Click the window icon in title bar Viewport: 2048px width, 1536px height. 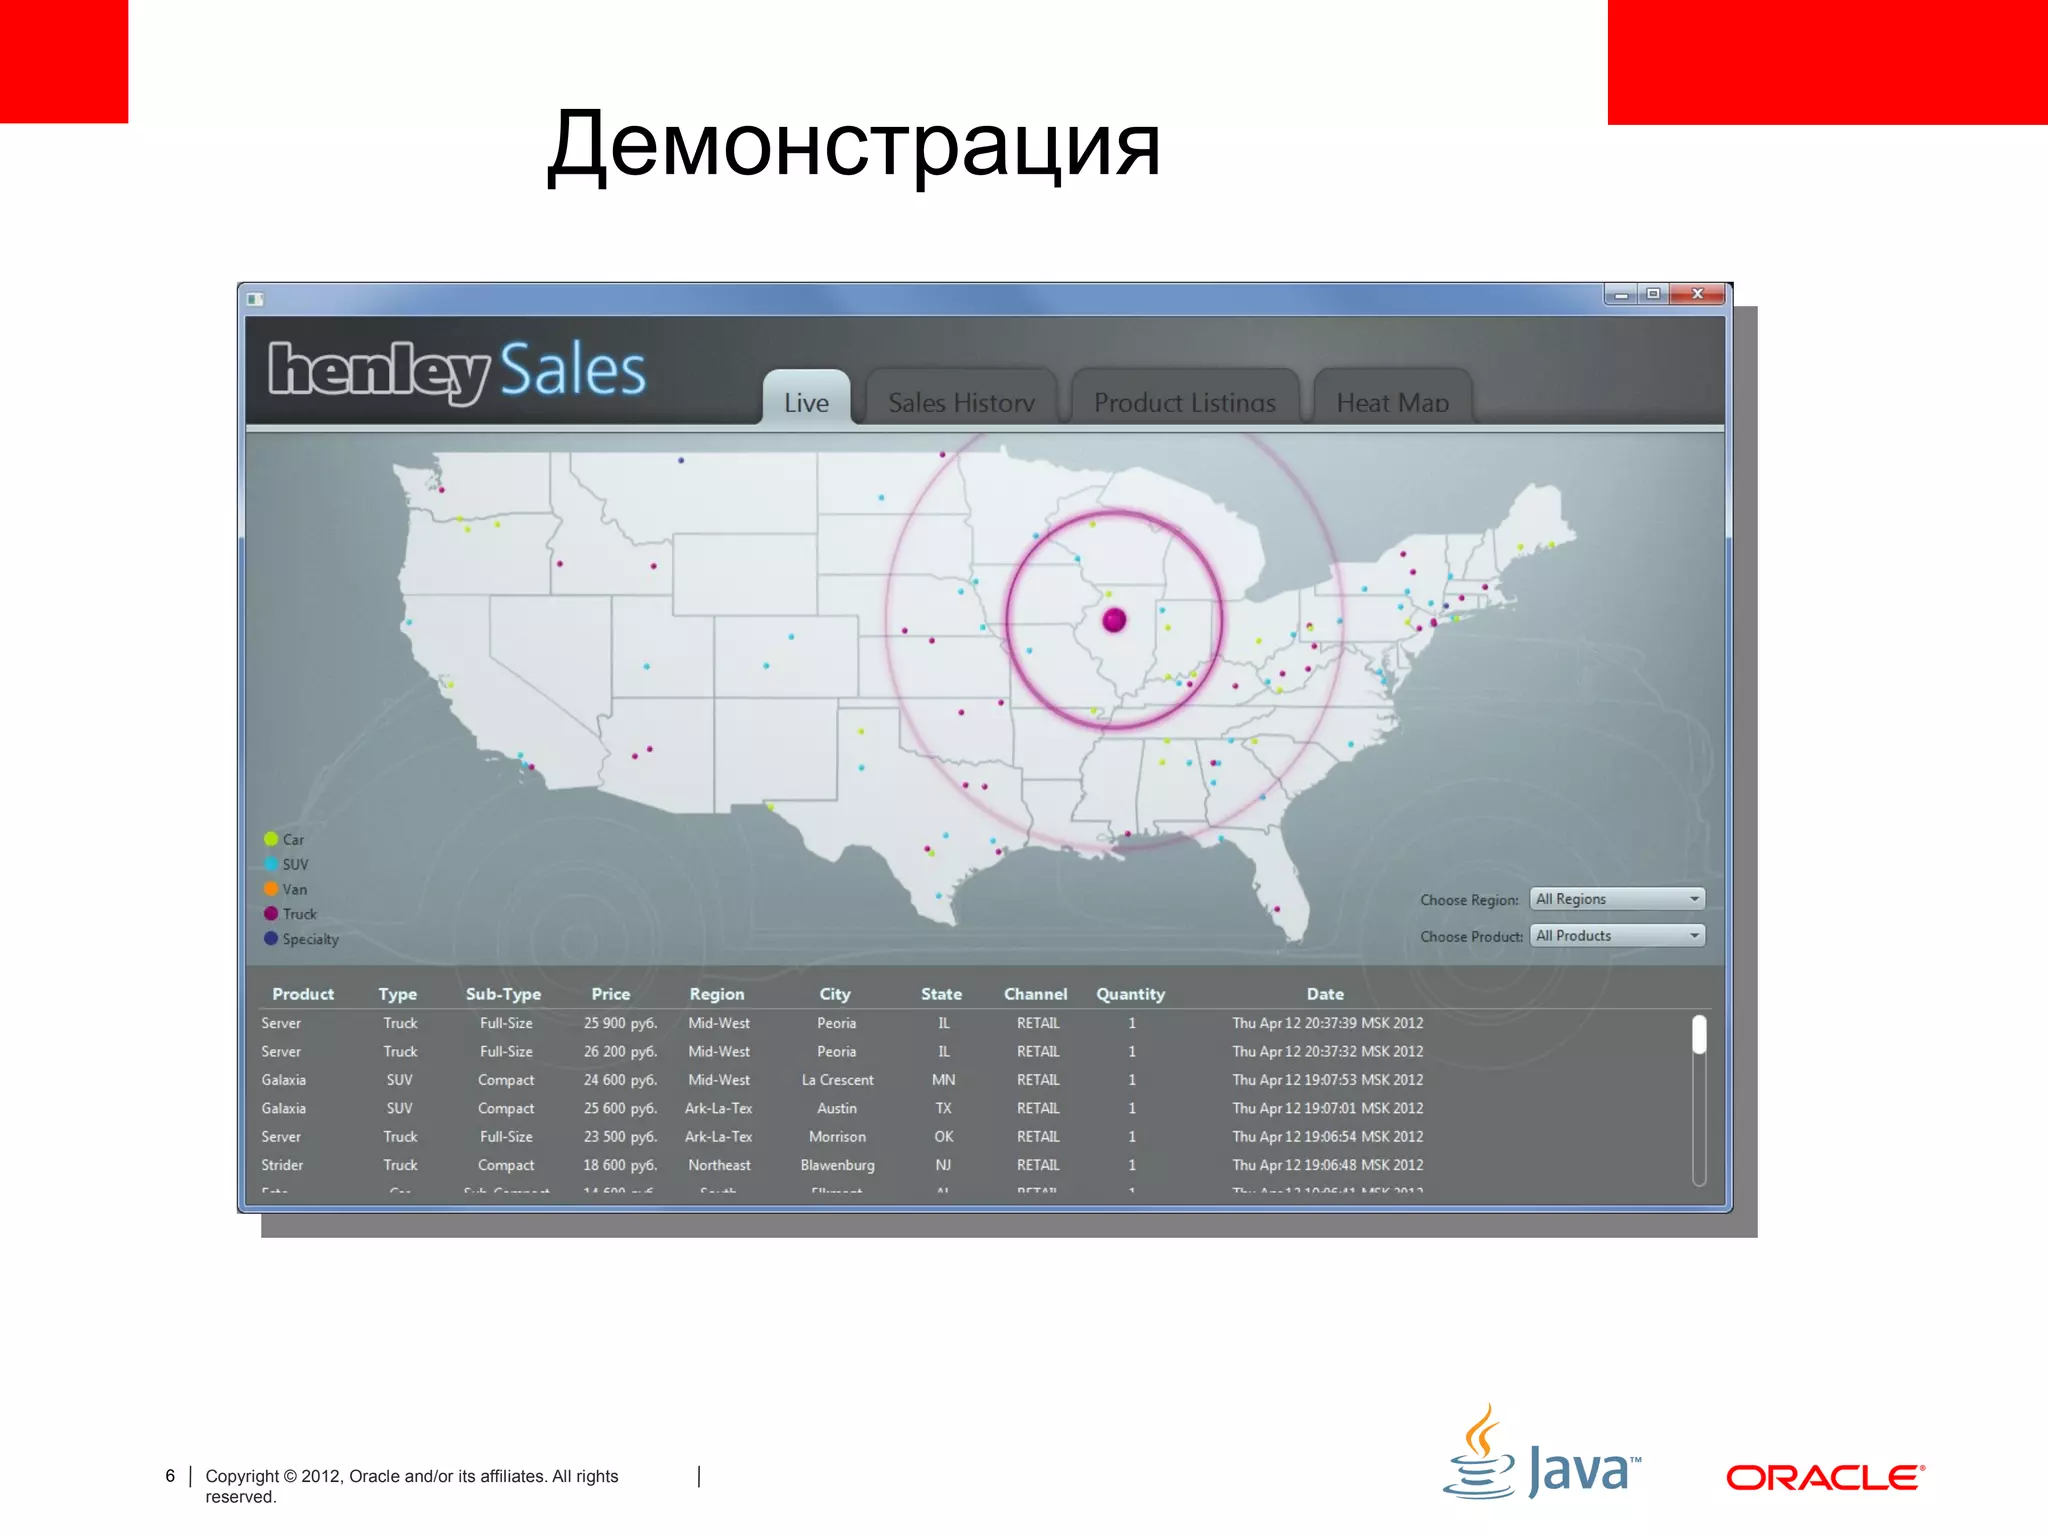(x=256, y=299)
